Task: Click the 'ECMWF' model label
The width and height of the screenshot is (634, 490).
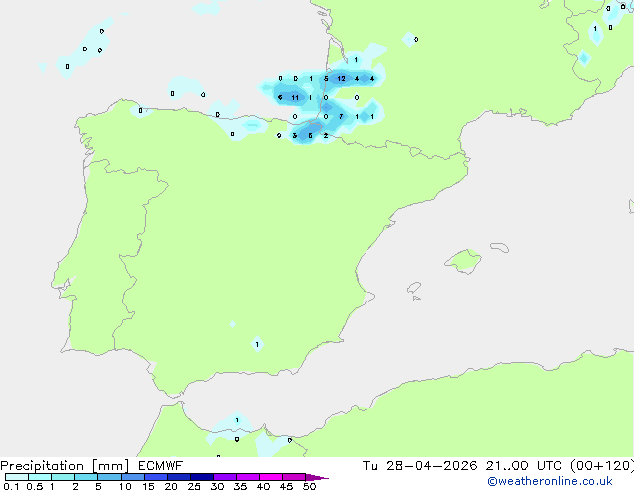Action: (161, 466)
